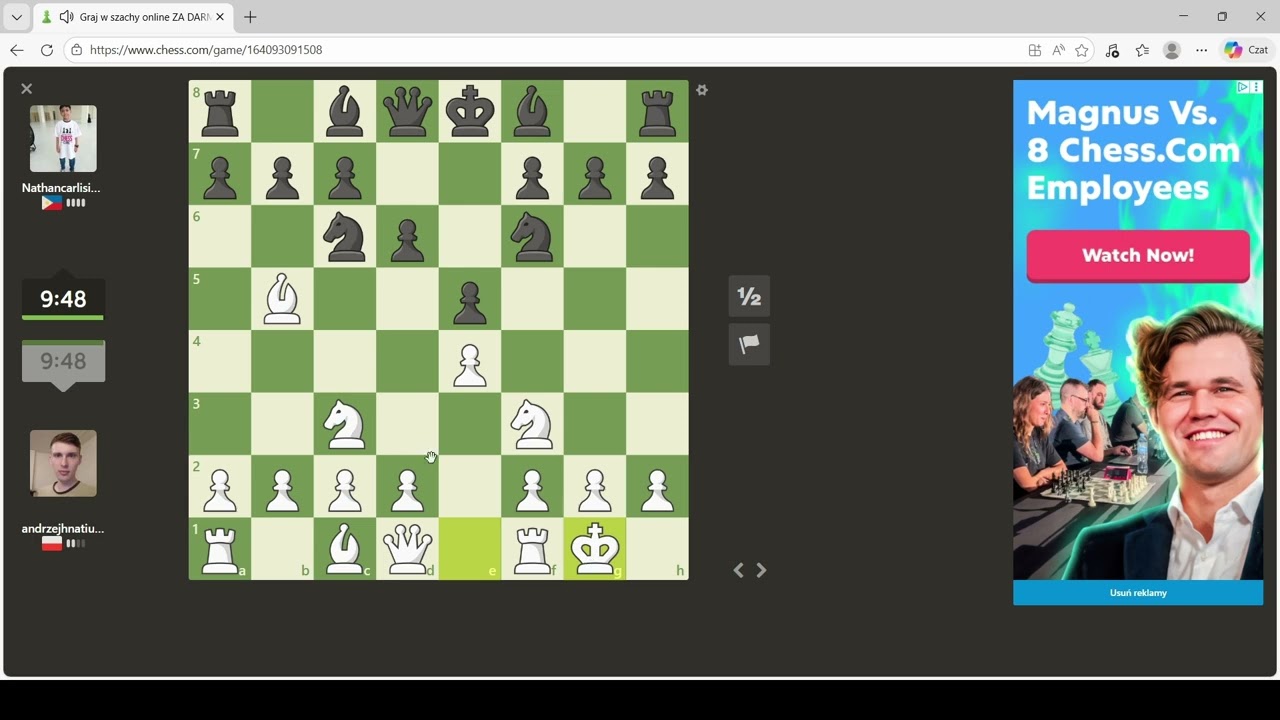1280x720 pixels.
Task: Open the read aloud icon in address bar
Action: tap(1058, 50)
